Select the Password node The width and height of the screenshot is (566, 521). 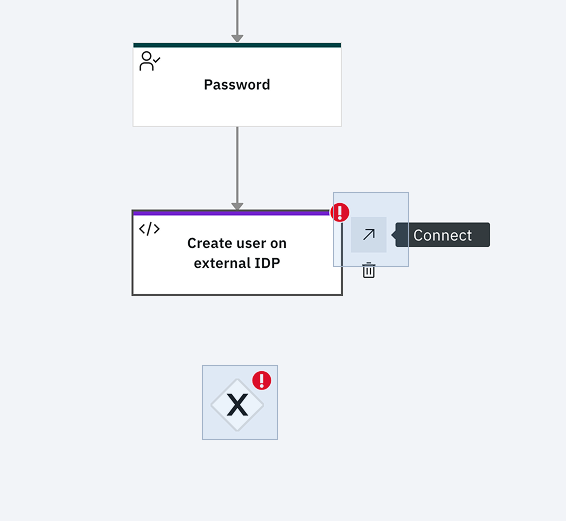tap(237, 85)
